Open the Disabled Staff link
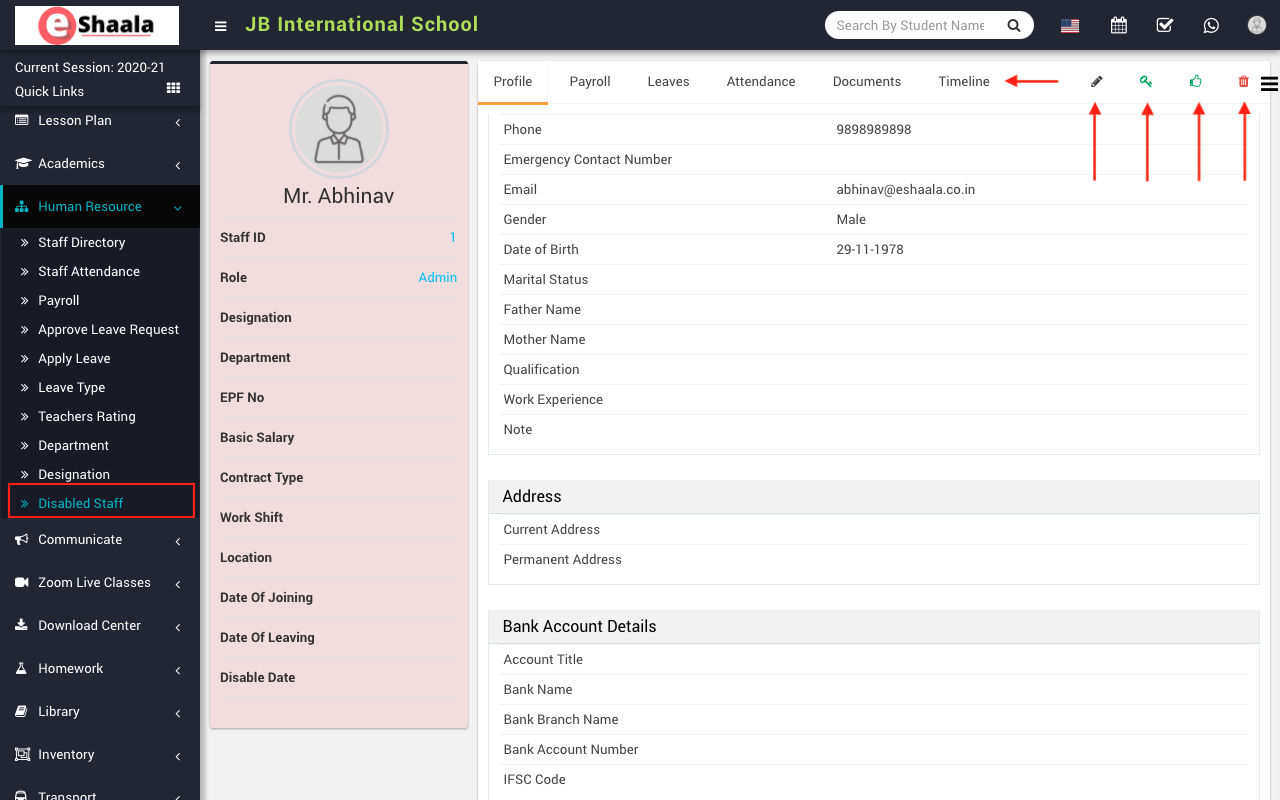Viewport: 1280px width, 800px height. pyautogui.click(x=81, y=503)
